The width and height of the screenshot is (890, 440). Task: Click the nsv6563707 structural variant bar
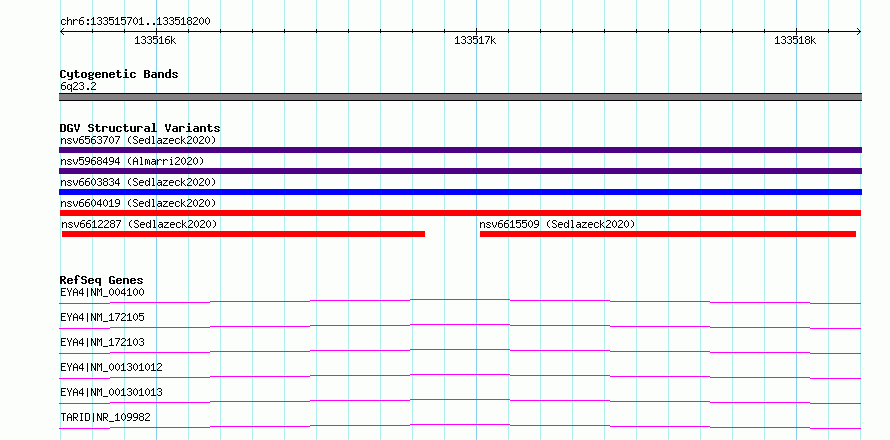(460, 150)
